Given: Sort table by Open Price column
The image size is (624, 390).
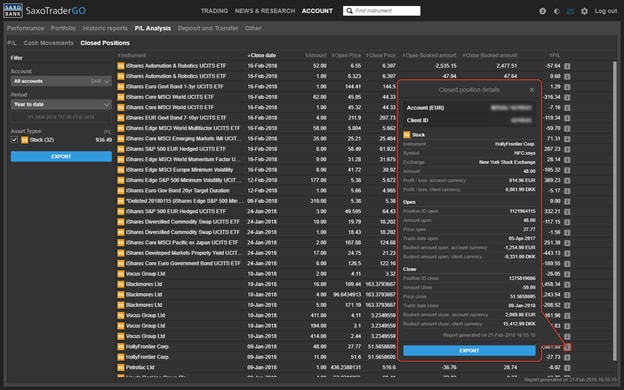Looking at the screenshot, I should (347, 55).
